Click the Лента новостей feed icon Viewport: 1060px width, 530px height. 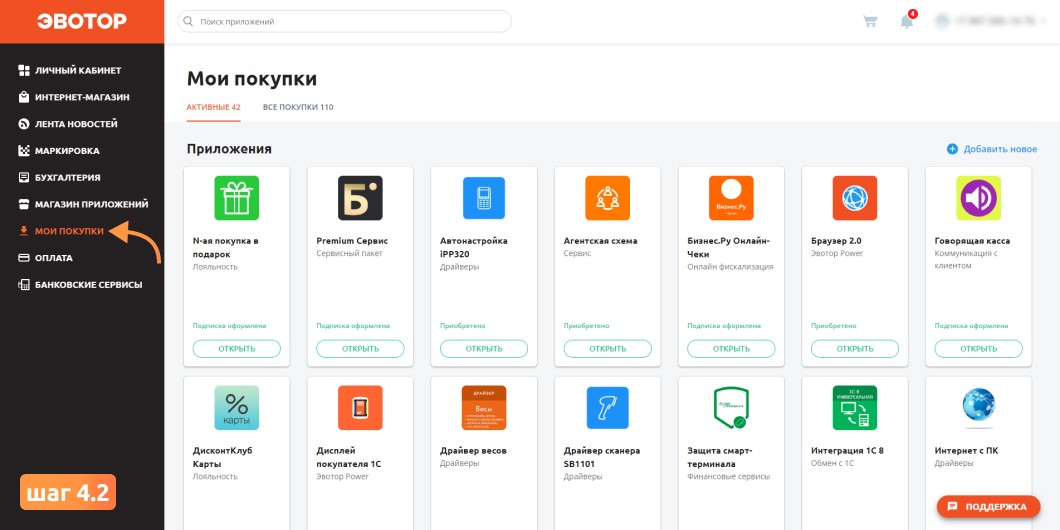click(24, 124)
